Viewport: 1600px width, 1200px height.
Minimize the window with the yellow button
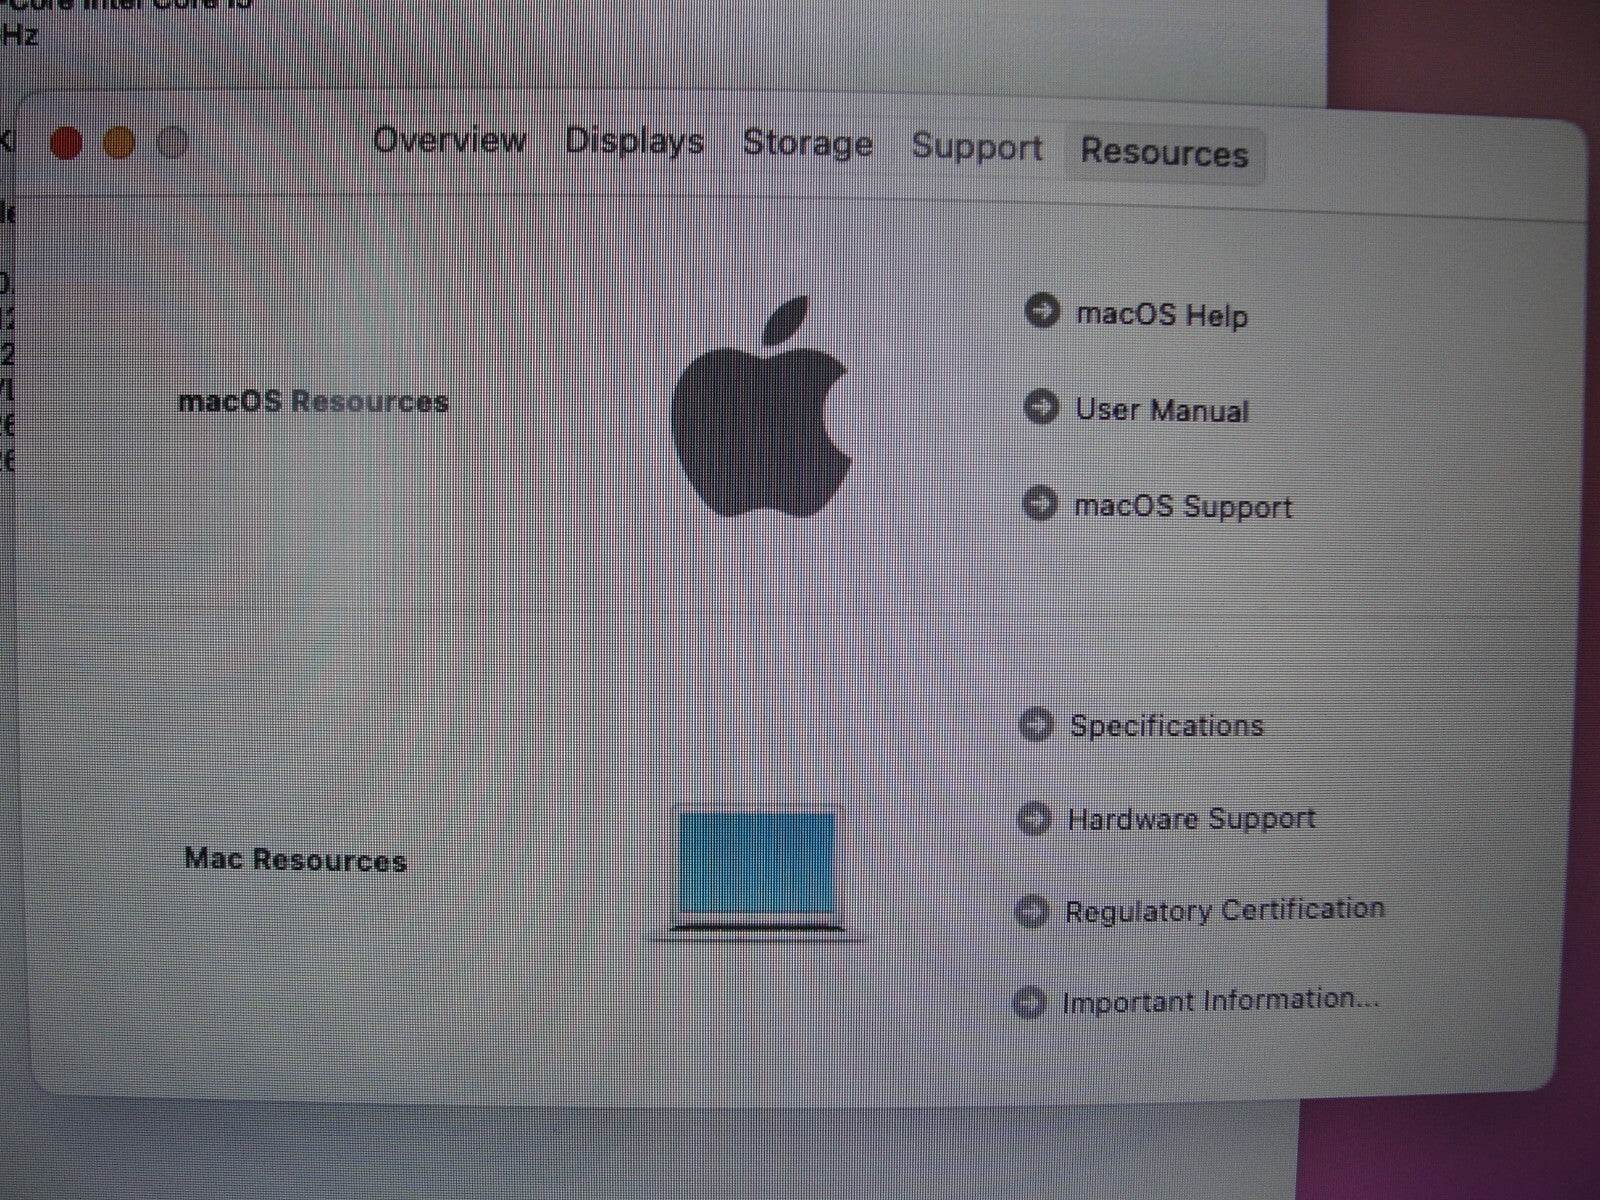click(119, 144)
